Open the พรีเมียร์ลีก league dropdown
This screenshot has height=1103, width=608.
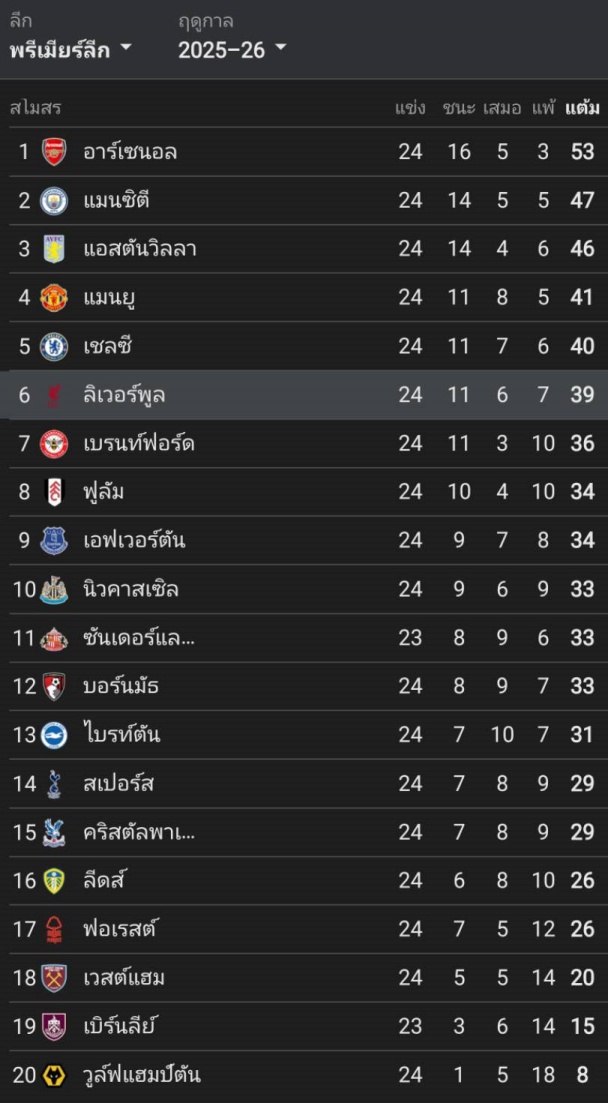pos(70,49)
